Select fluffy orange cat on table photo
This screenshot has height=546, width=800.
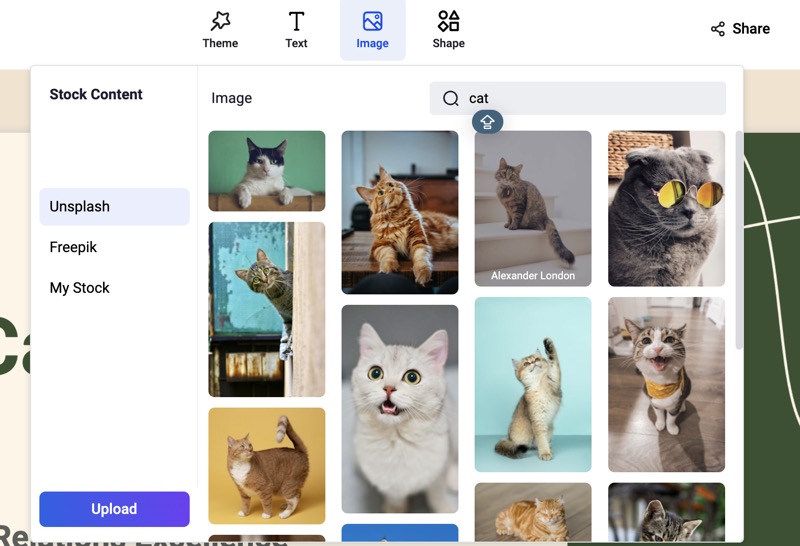(400, 212)
